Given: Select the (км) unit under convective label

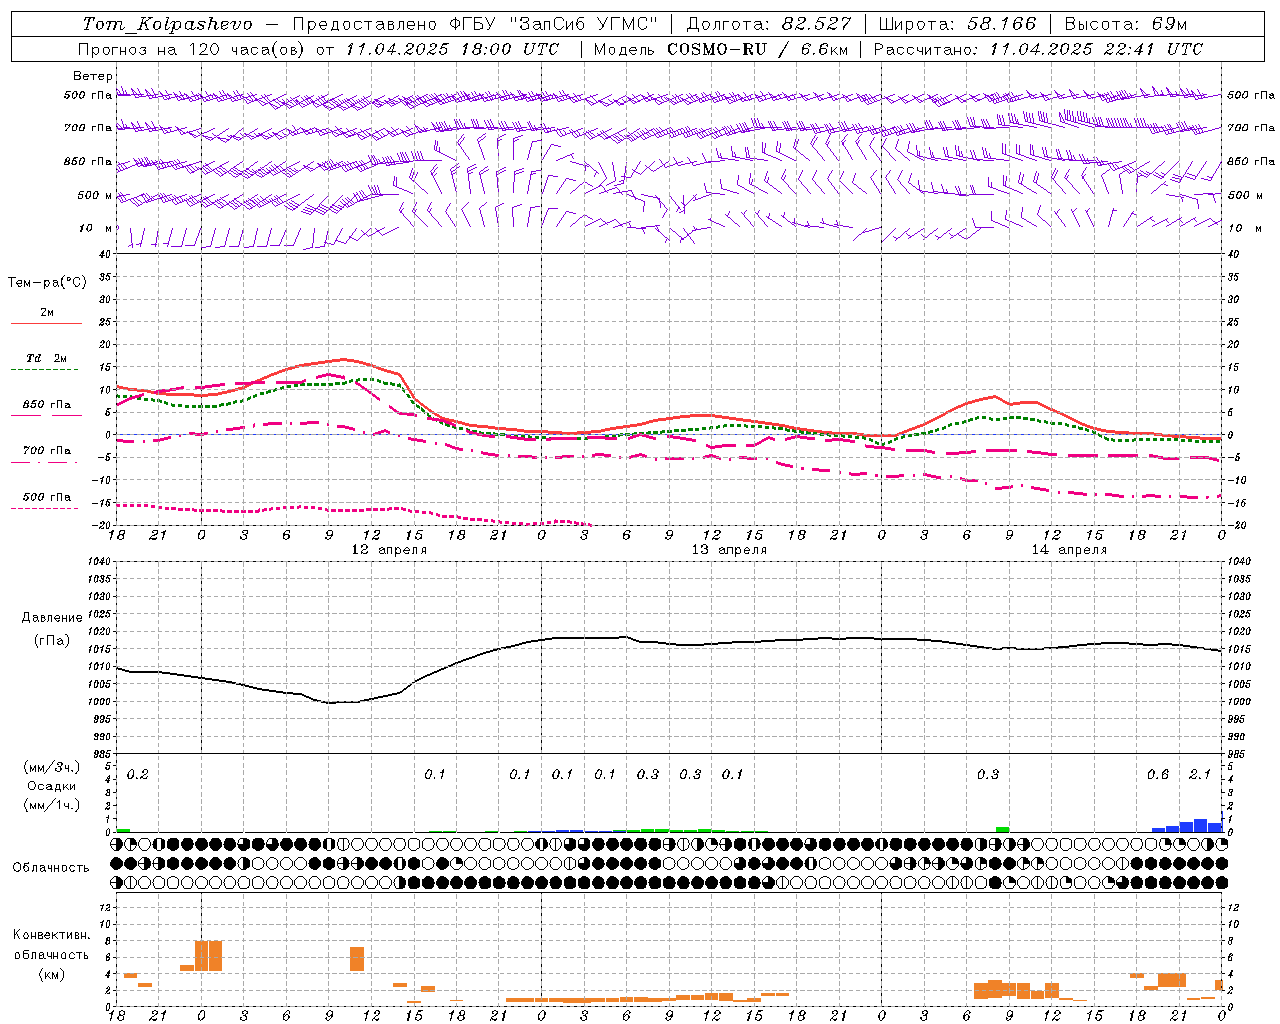Looking at the screenshot, I should point(52,974).
